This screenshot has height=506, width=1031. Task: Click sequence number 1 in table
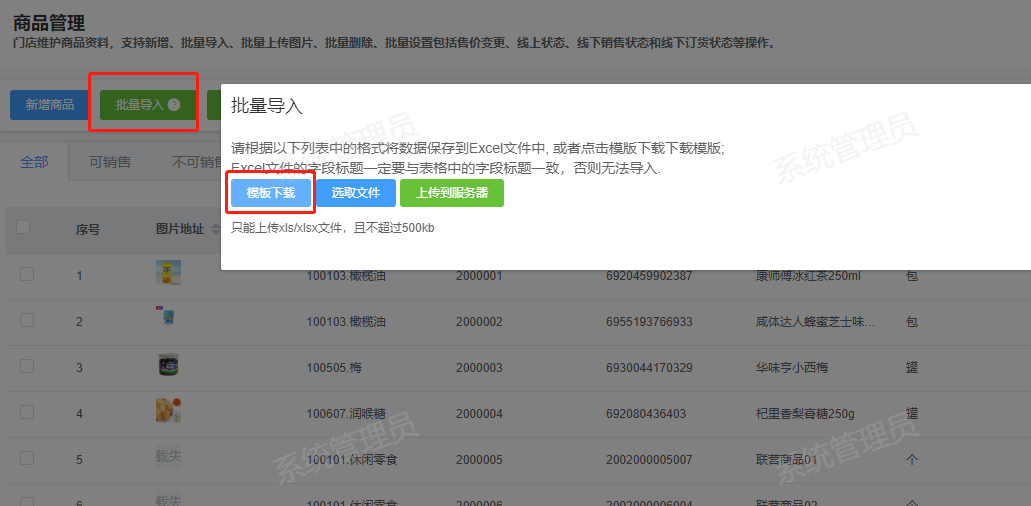80,276
